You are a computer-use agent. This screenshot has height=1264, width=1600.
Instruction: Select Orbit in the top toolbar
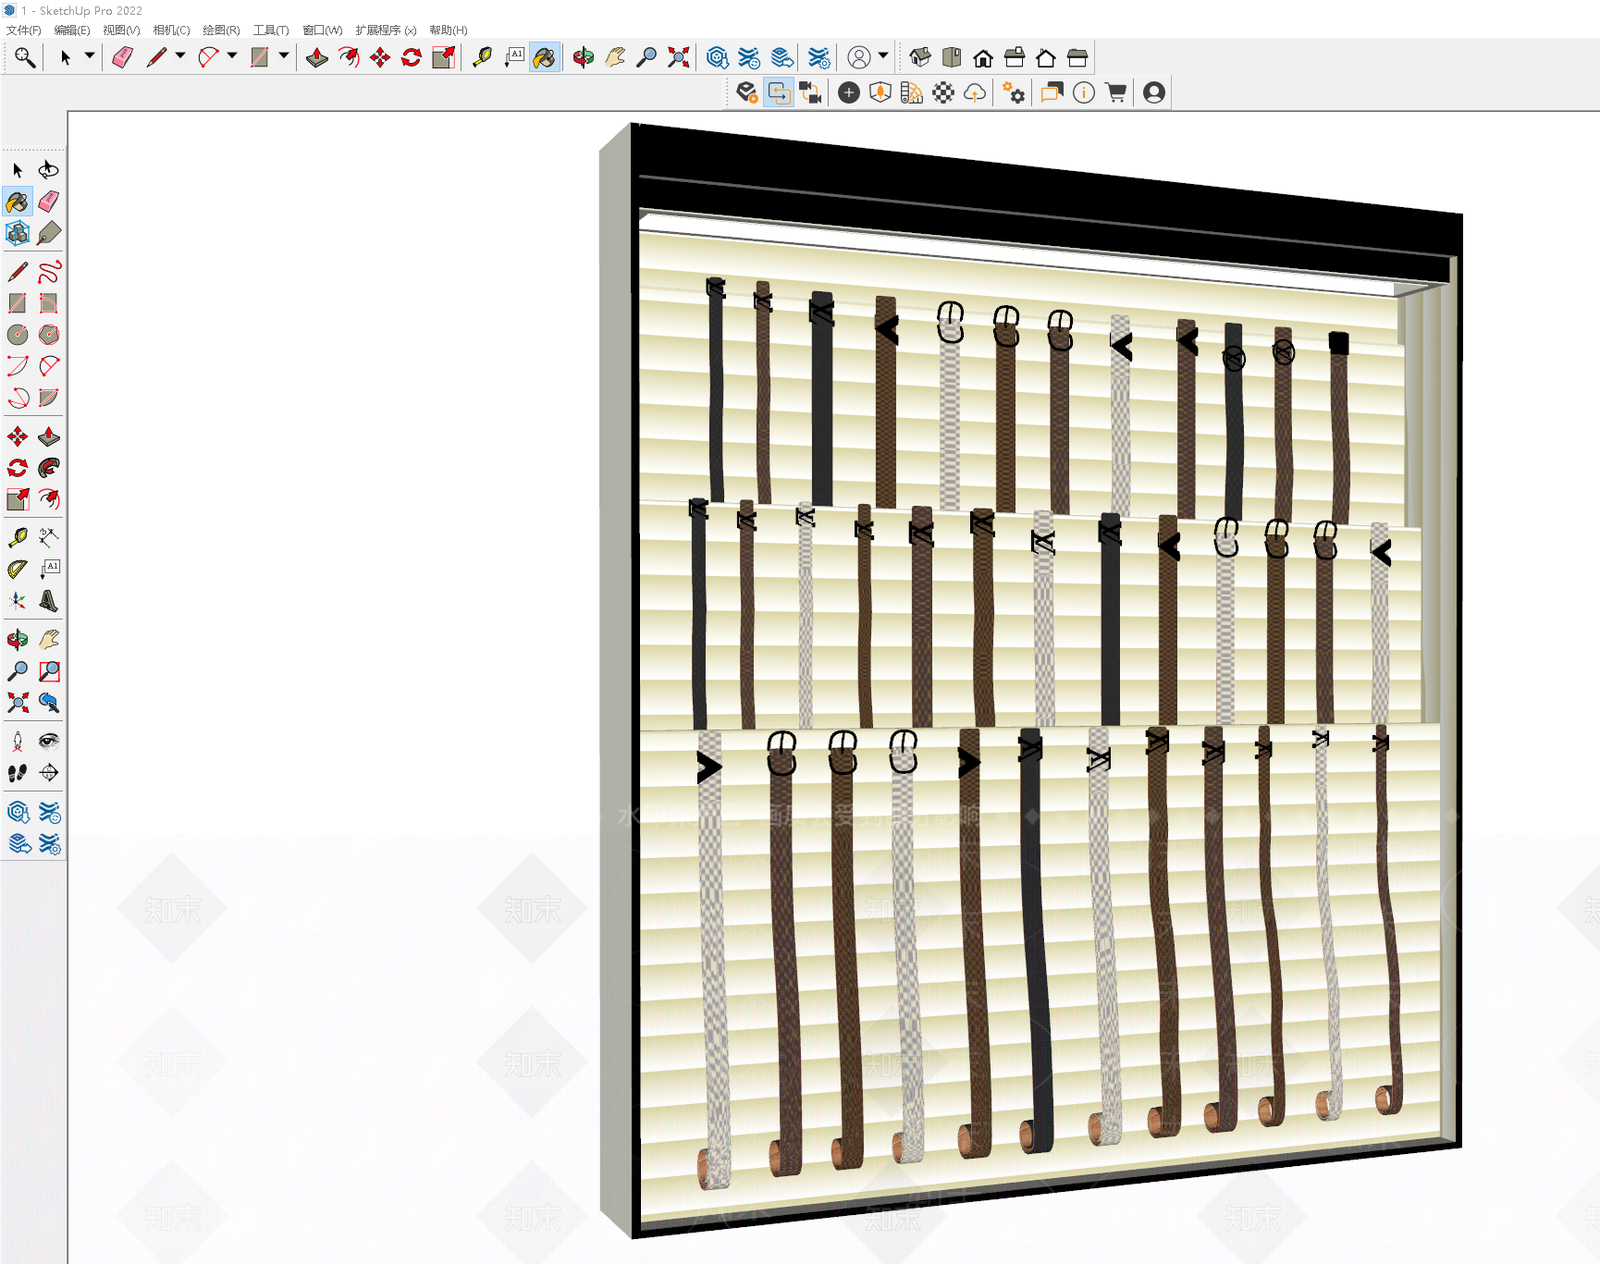click(584, 58)
